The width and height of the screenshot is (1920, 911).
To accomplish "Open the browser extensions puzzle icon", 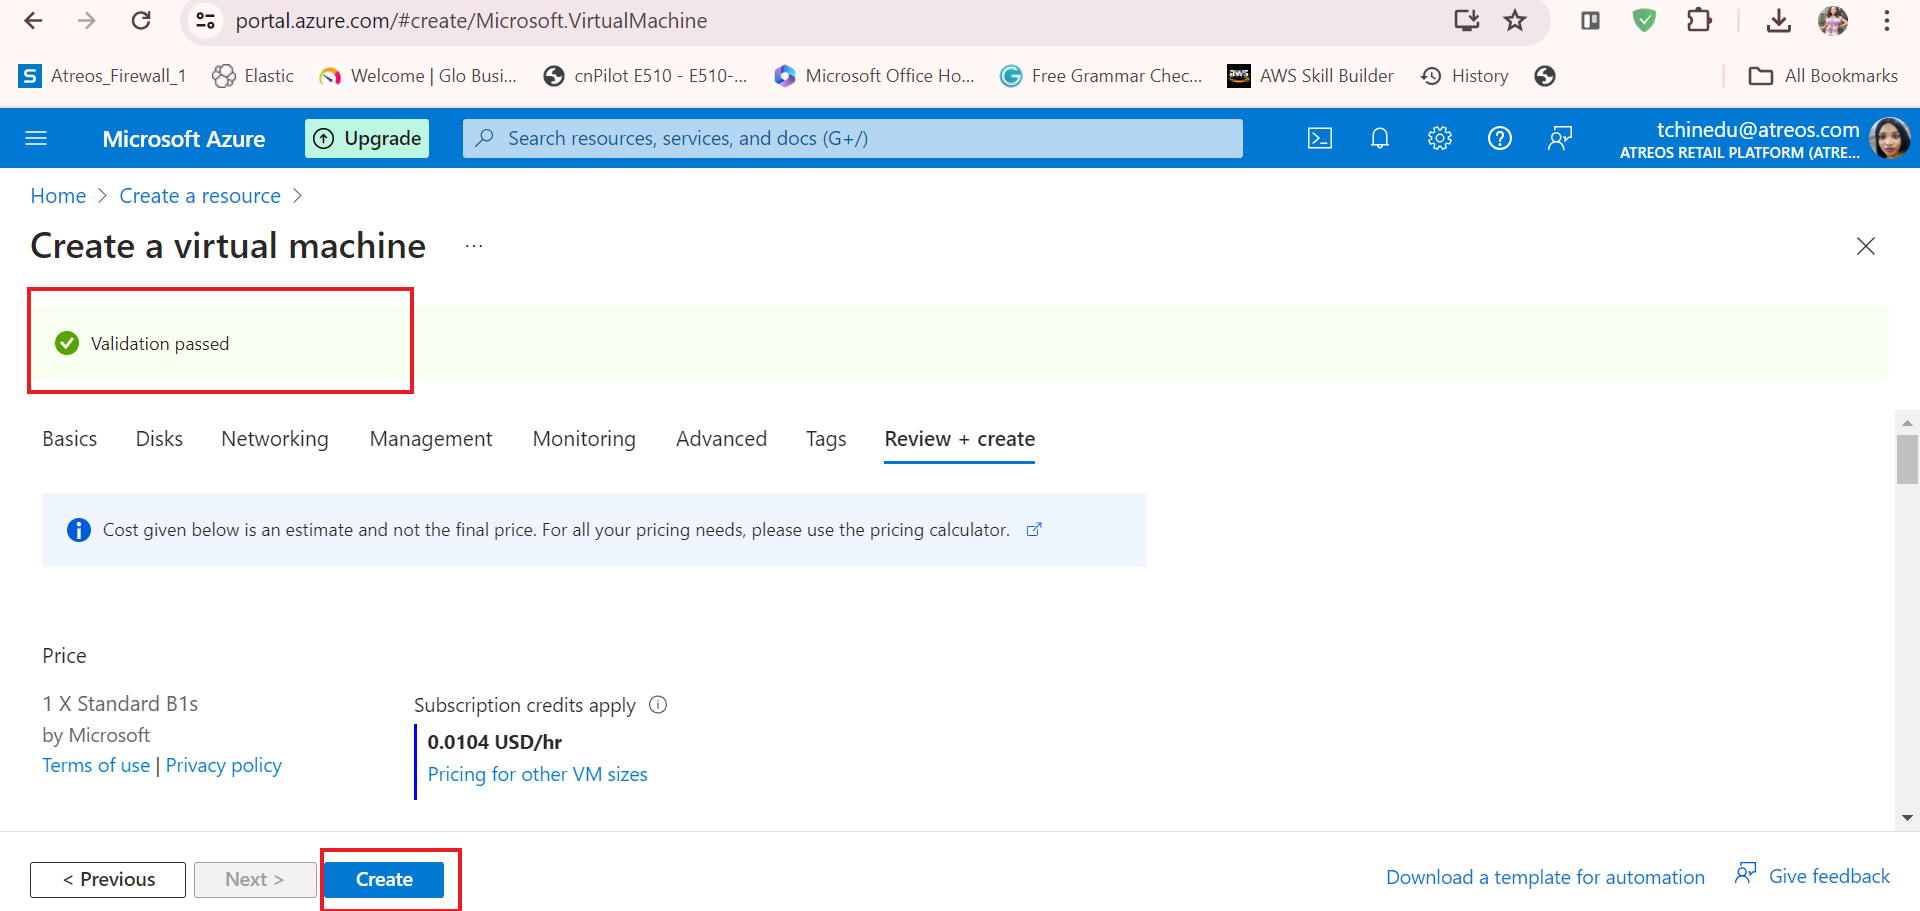I will click(1699, 21).
